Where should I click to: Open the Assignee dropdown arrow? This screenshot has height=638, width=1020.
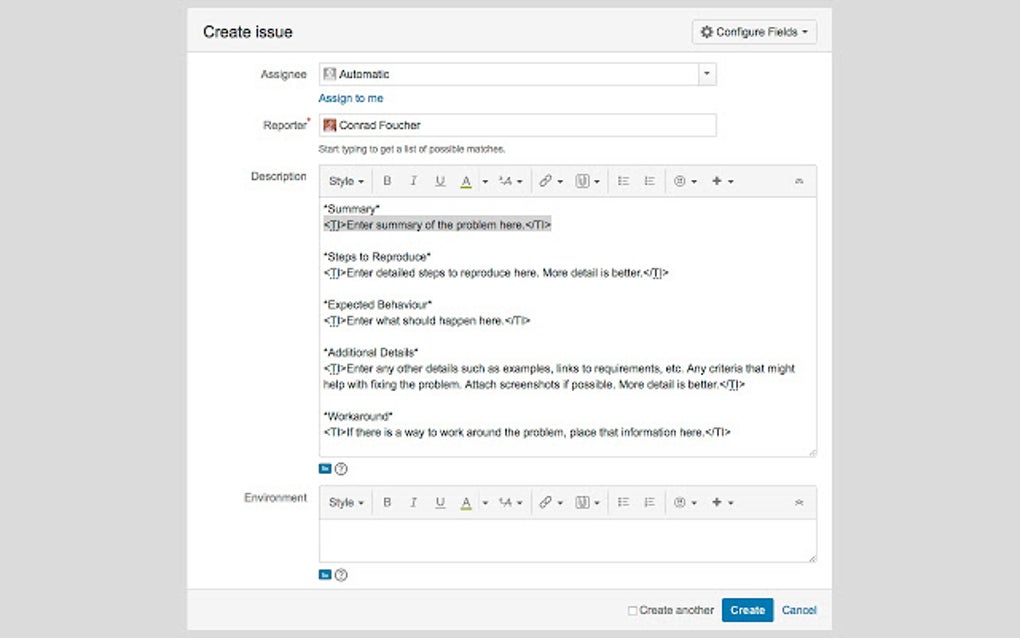click(x=707, y=74)
